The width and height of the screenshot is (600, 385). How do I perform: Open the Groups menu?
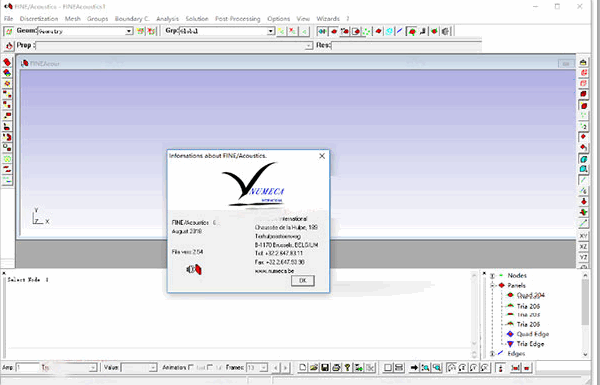(97, 18)
